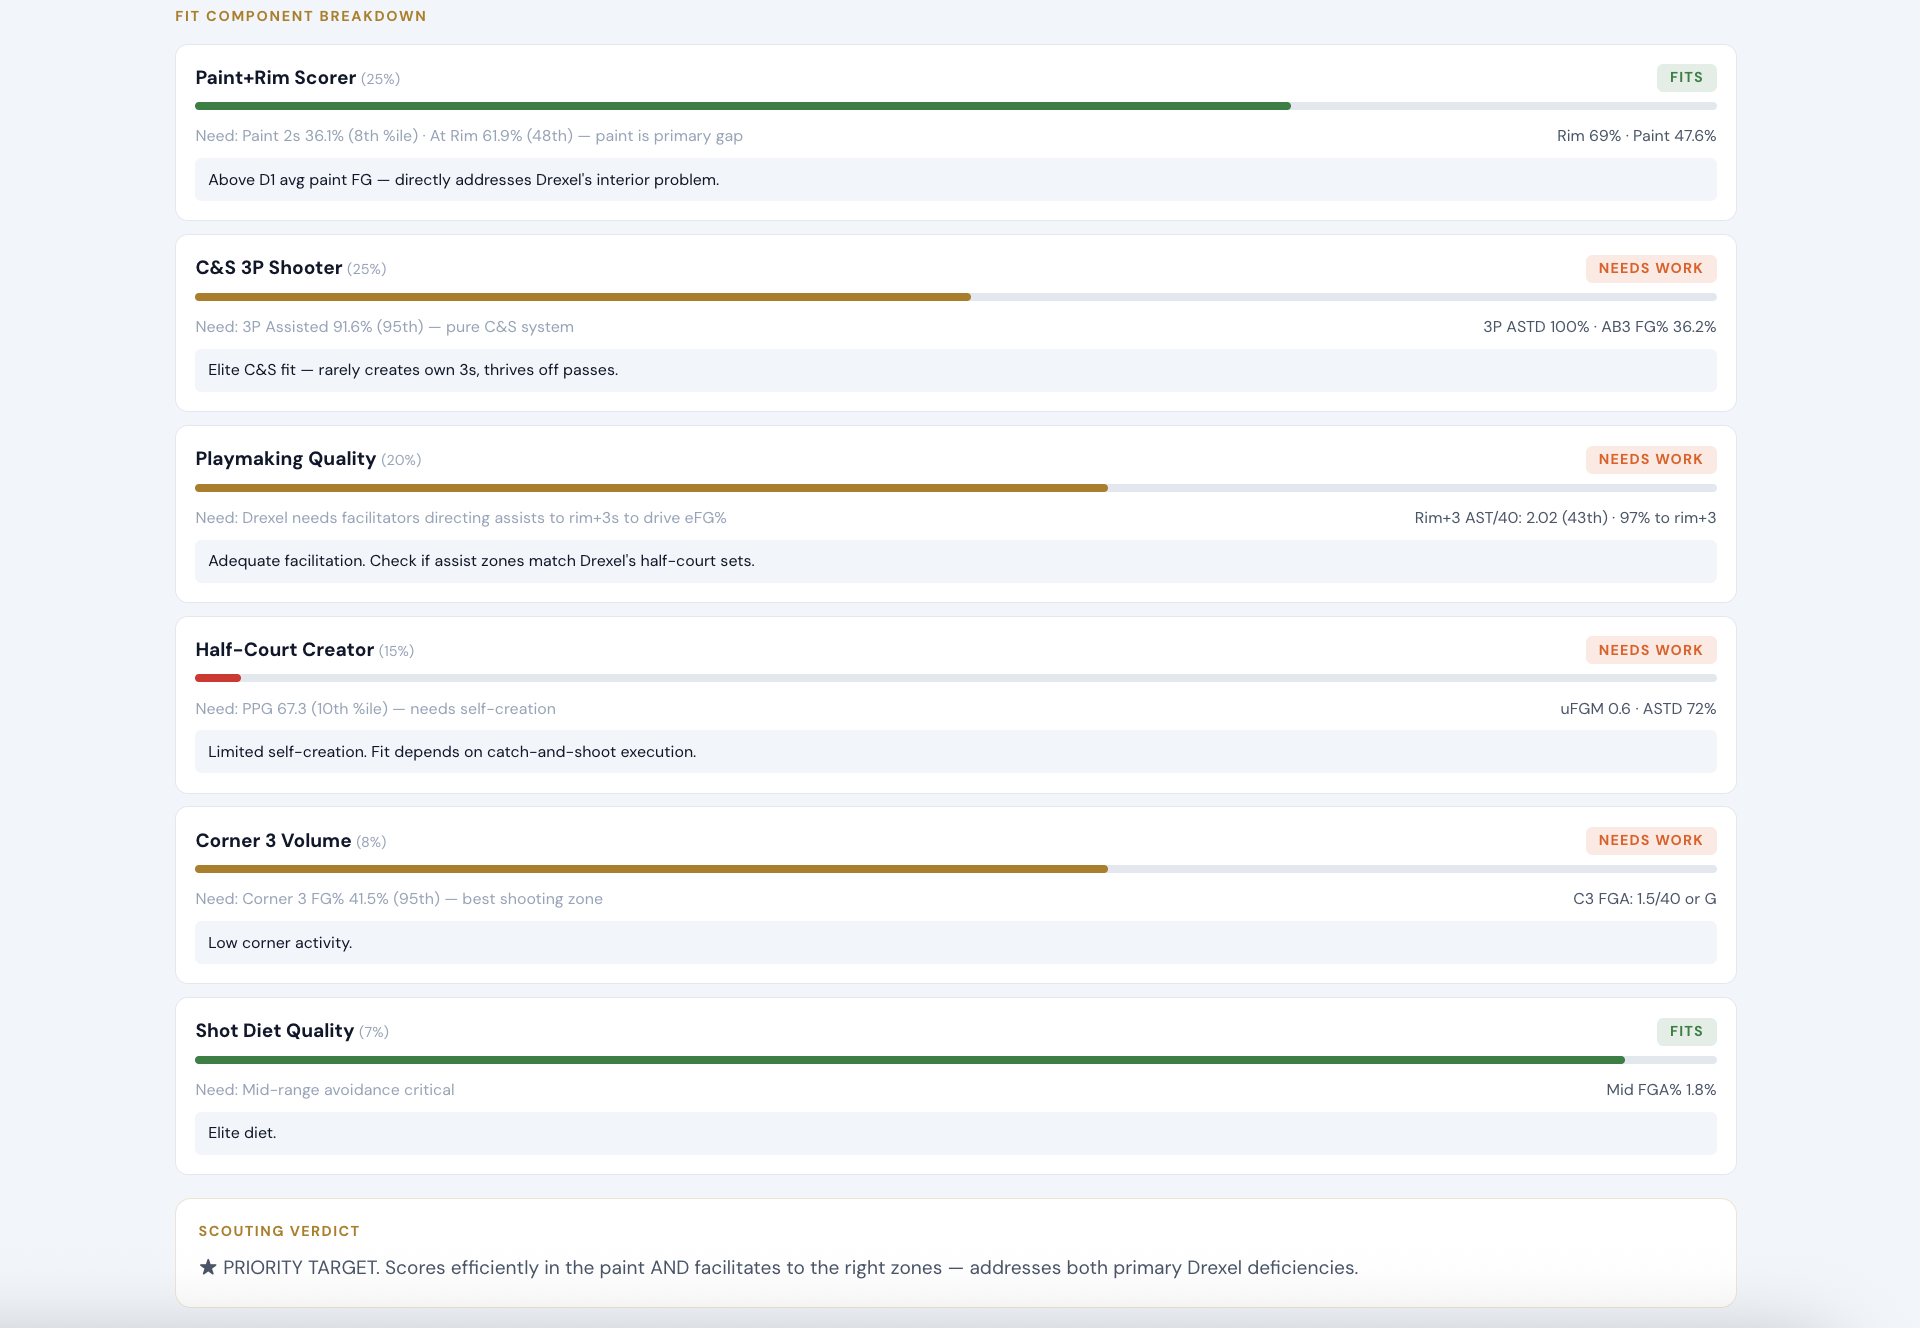
Task: Click the 'C3 FGA: 1.5/40 or G' stat
Action: (x=1644, y=899)
